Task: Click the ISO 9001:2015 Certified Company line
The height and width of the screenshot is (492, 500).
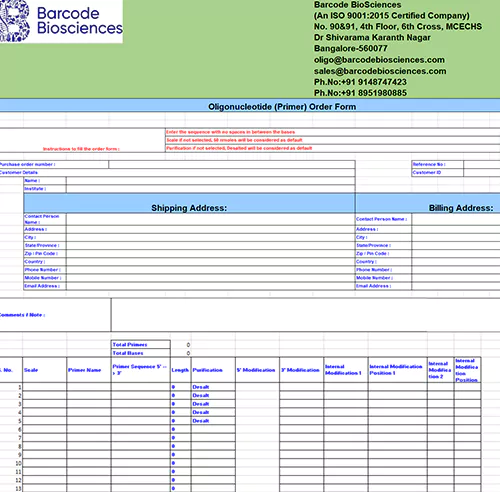Action: pos(392,16)
